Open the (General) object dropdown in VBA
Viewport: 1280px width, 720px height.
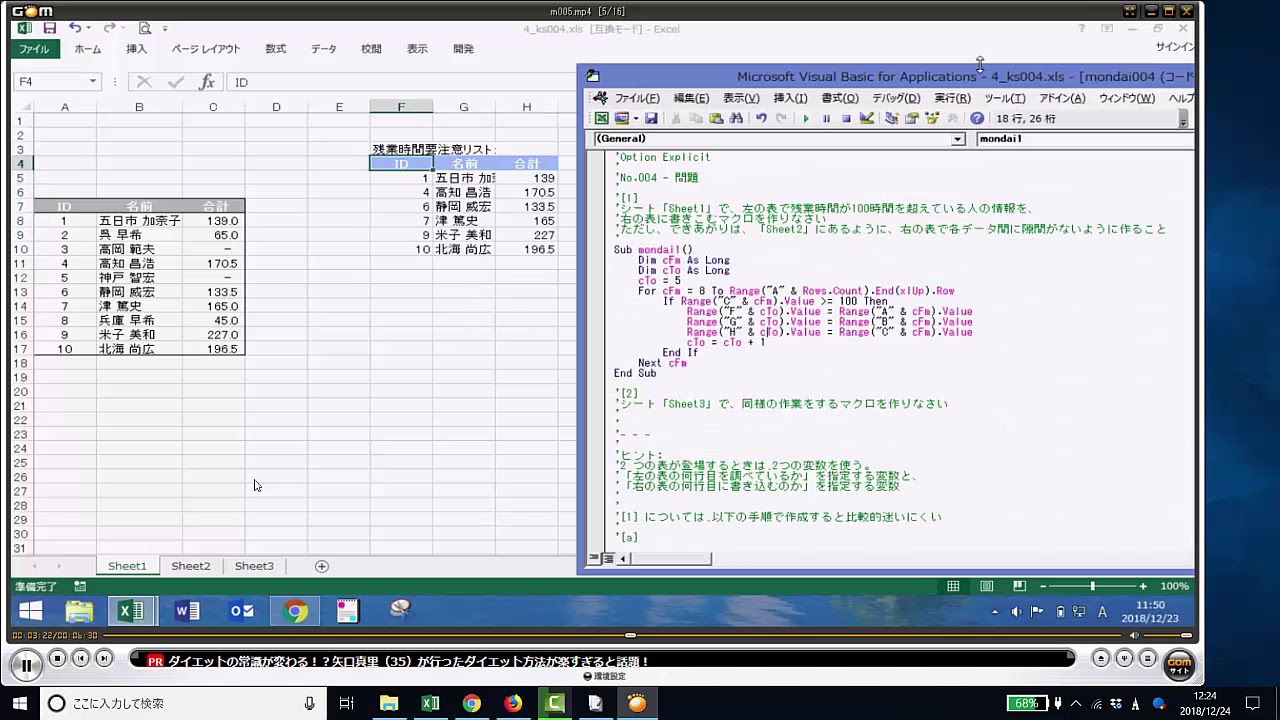957,139
